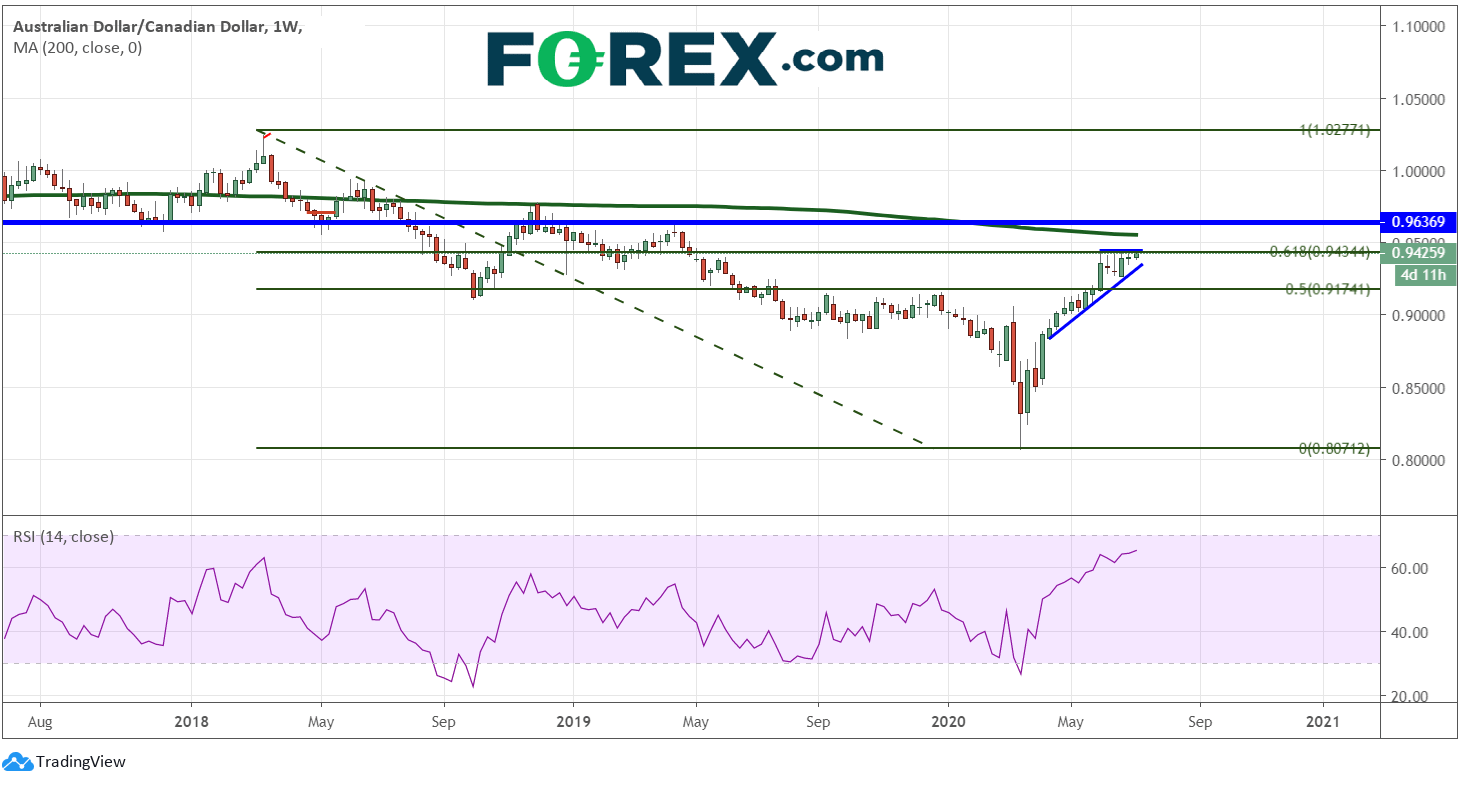
Task: Select the short blue rising trendline
Action: coord(1095,301)
